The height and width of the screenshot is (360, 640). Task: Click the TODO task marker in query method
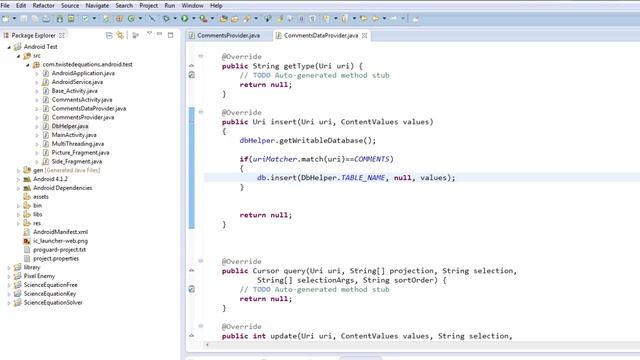[x=192, y=289]
